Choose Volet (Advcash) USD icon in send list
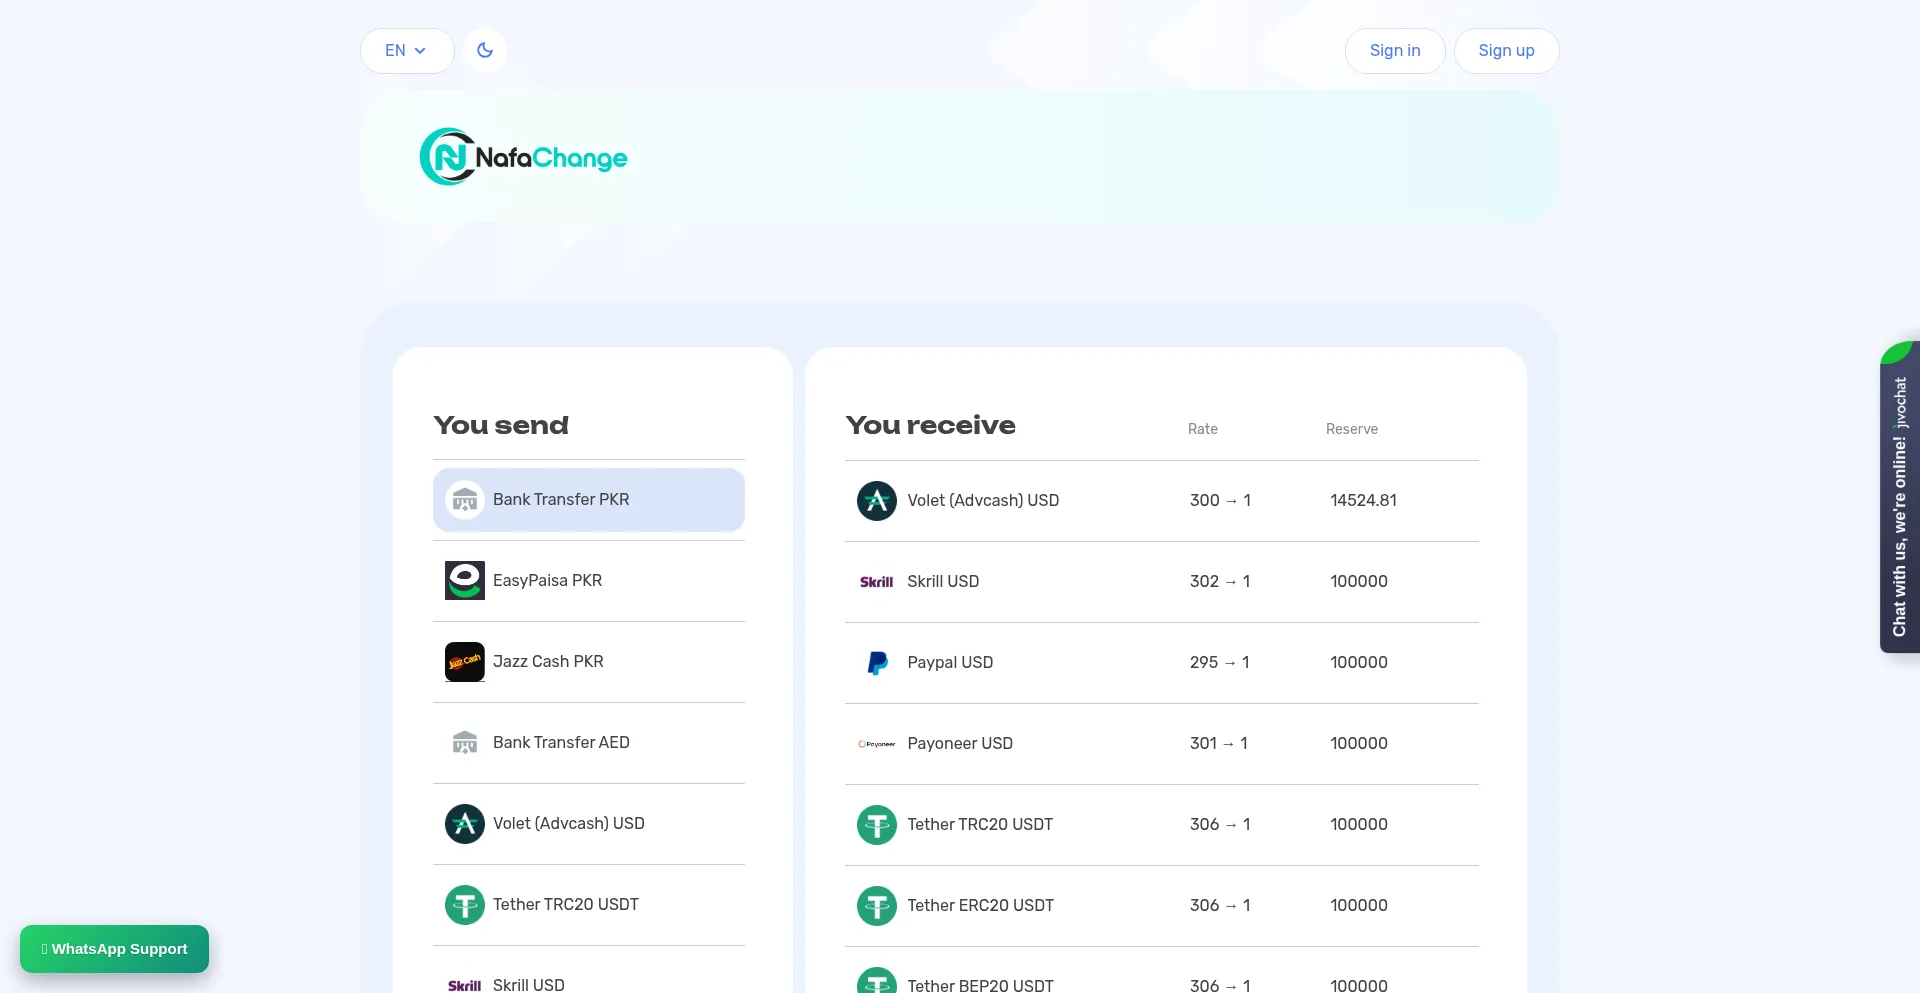1920x993 pixels. (x=464, y=823)
